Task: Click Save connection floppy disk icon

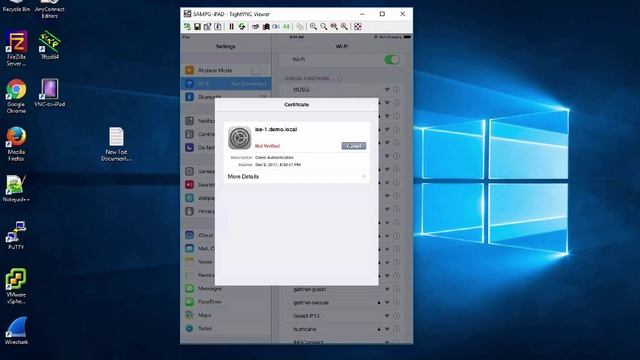Action: click(x=197, y=27)
